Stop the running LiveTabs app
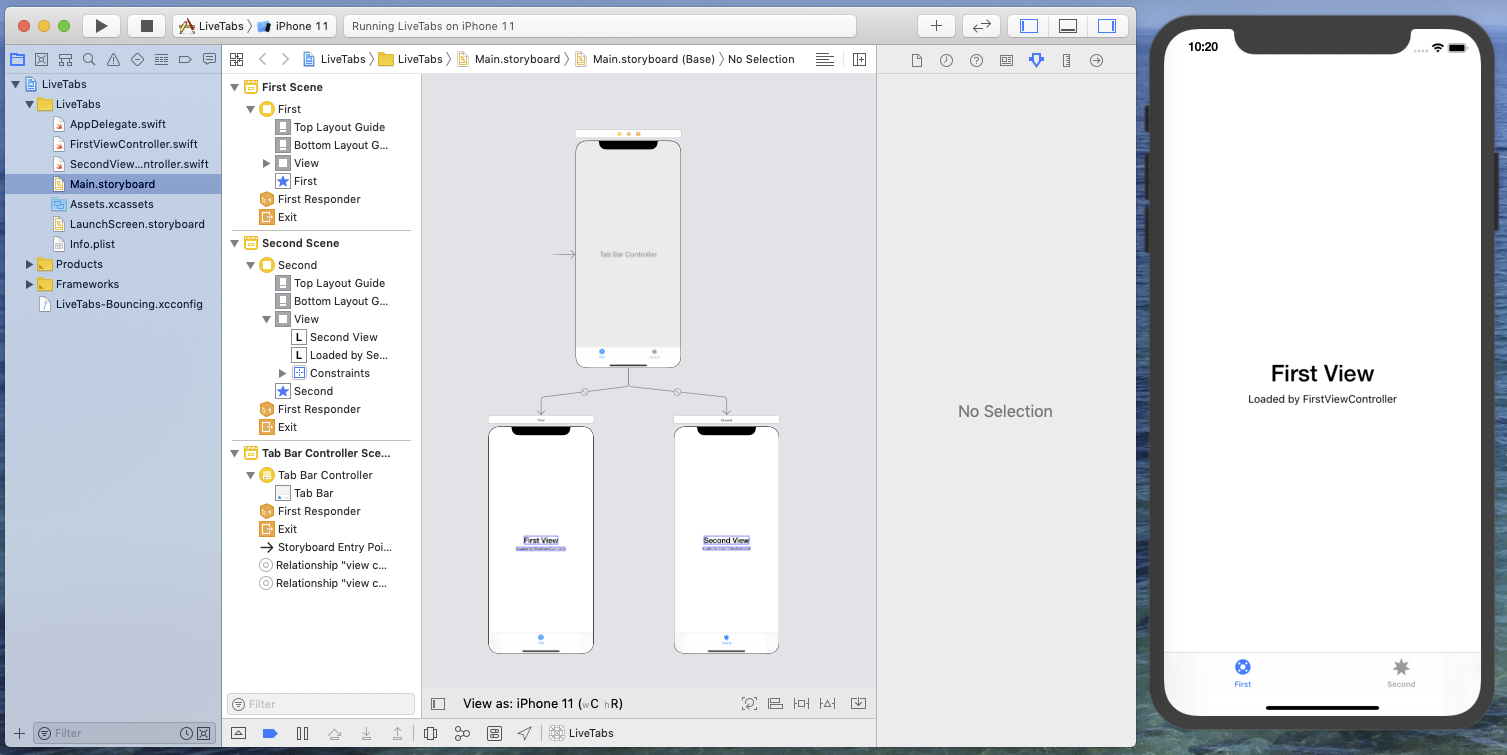This screenshot has height=755, width=1507. coord(146,26)
